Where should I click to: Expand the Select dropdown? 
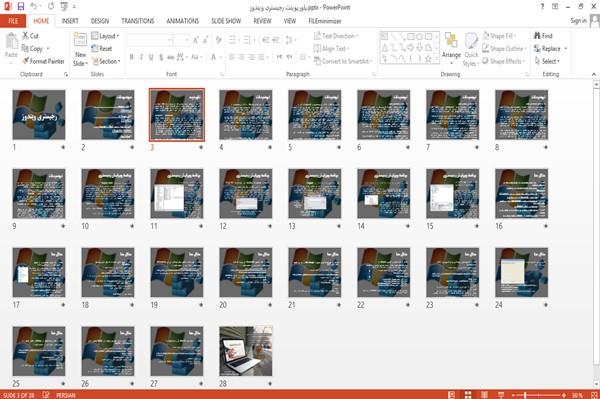[x=547, y=61]
